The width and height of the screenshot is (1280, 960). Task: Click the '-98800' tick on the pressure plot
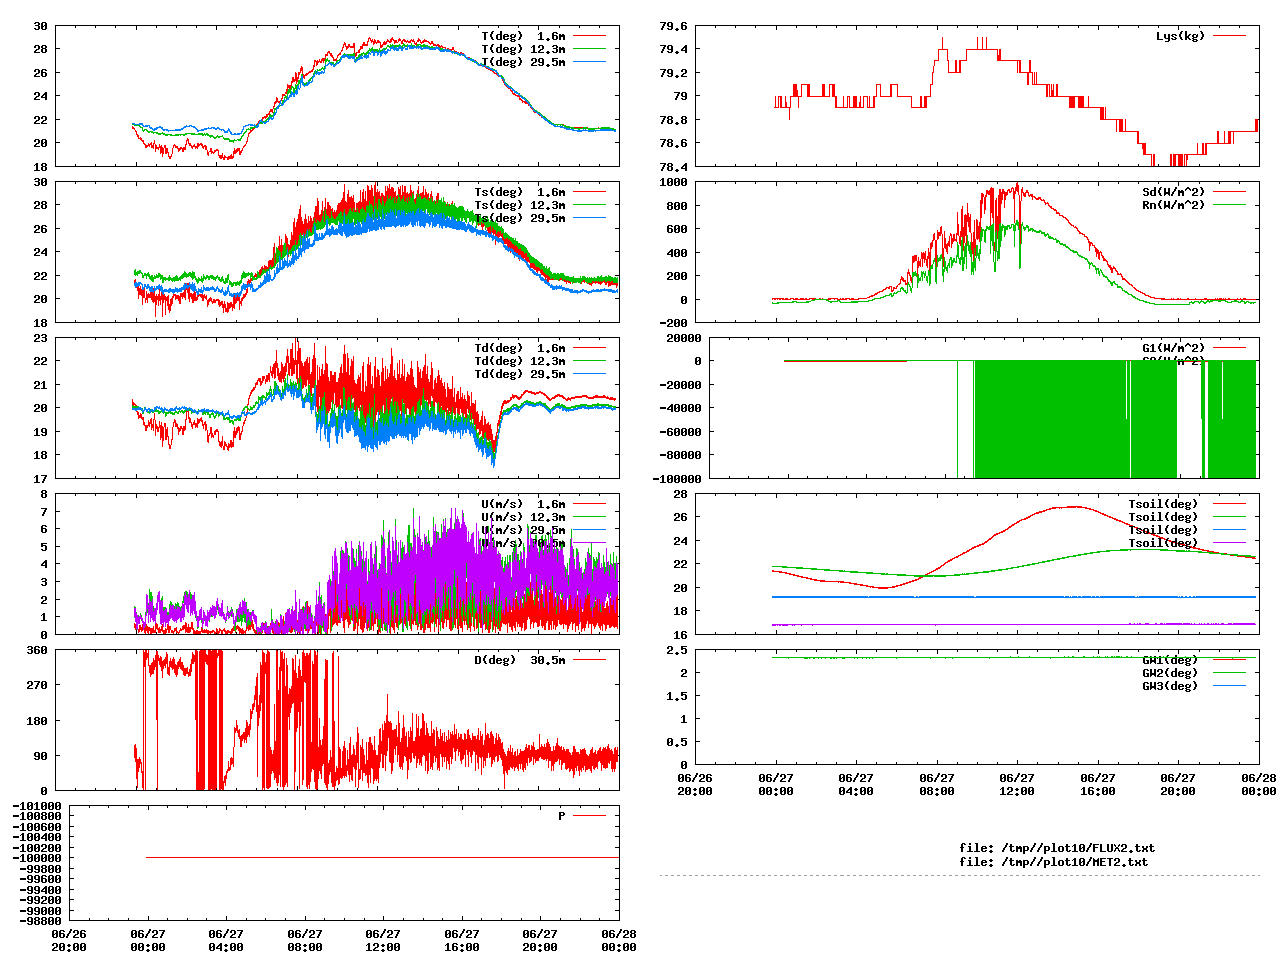point(40,921)
